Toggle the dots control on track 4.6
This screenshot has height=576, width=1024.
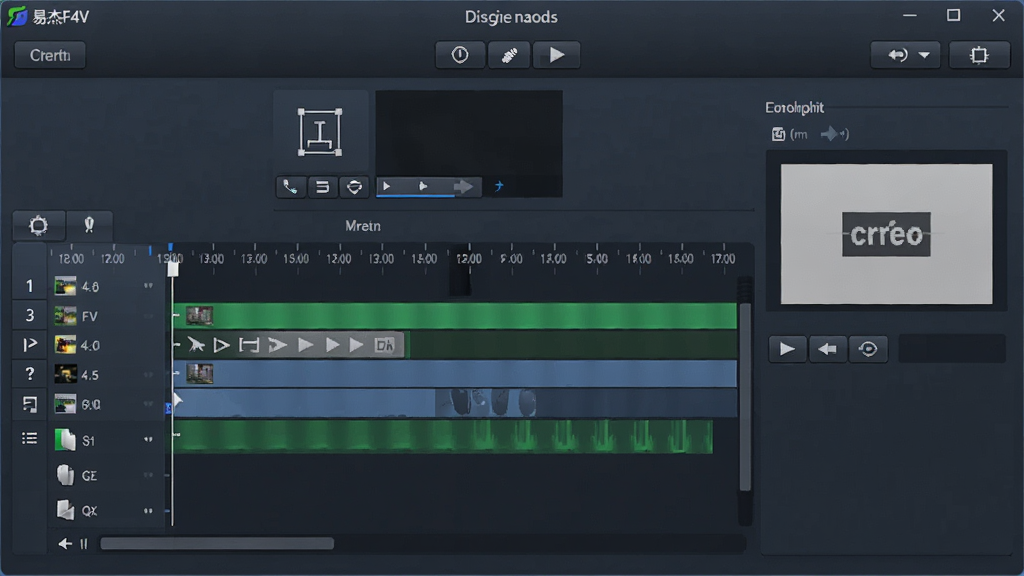[148, 286]
